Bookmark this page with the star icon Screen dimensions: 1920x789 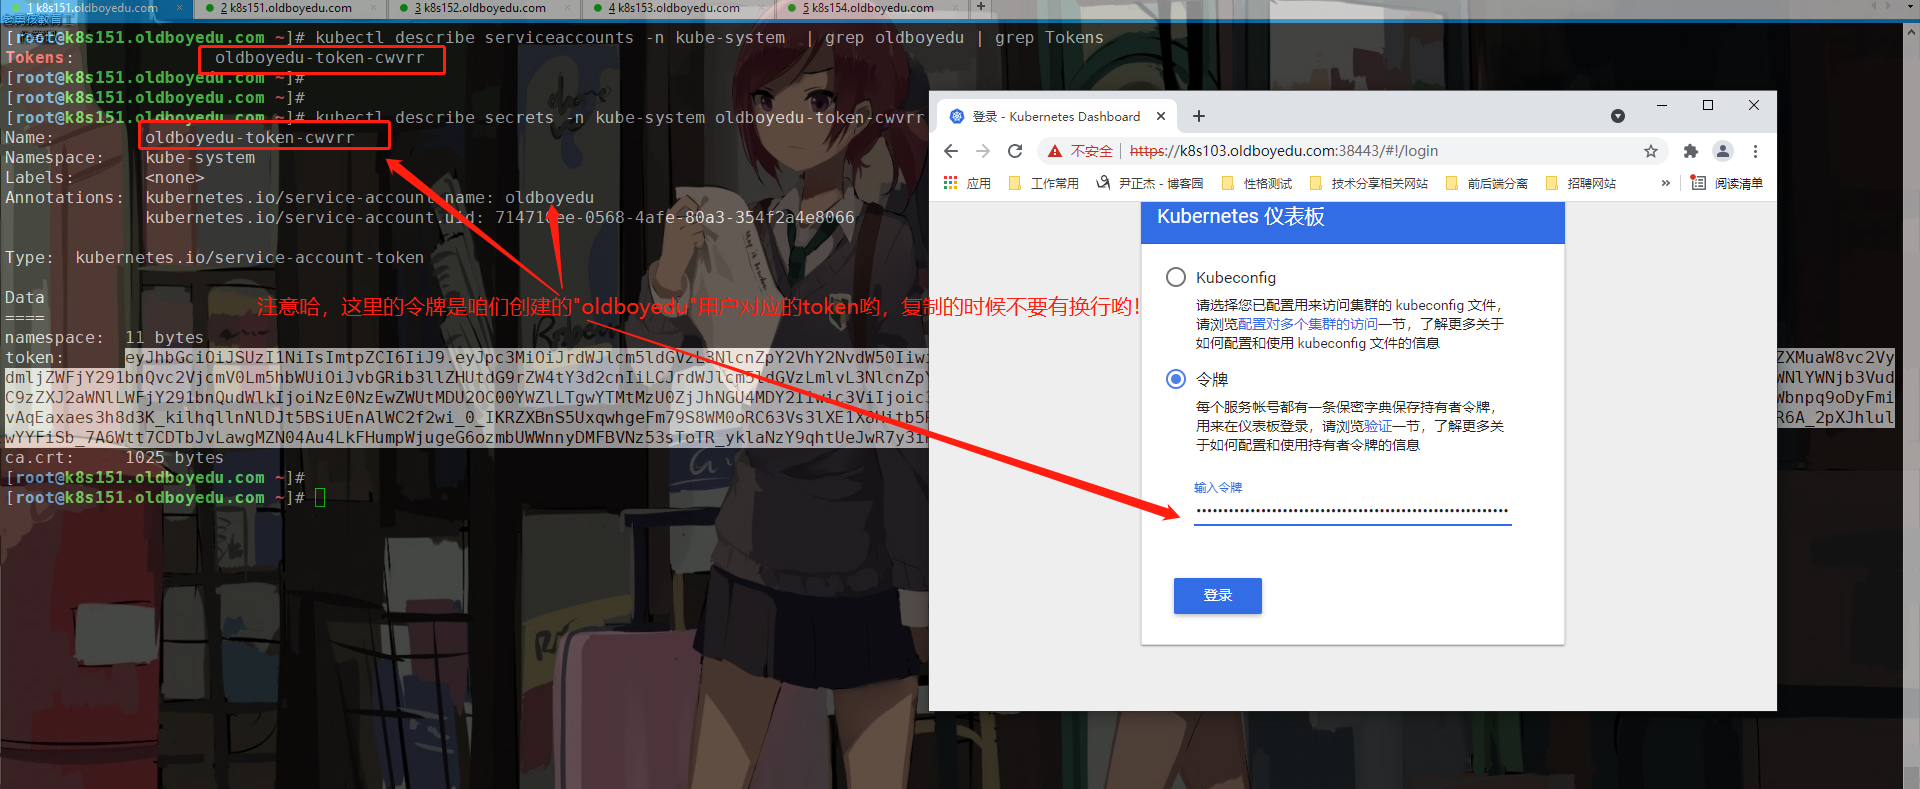click(x=1650, y=151)
